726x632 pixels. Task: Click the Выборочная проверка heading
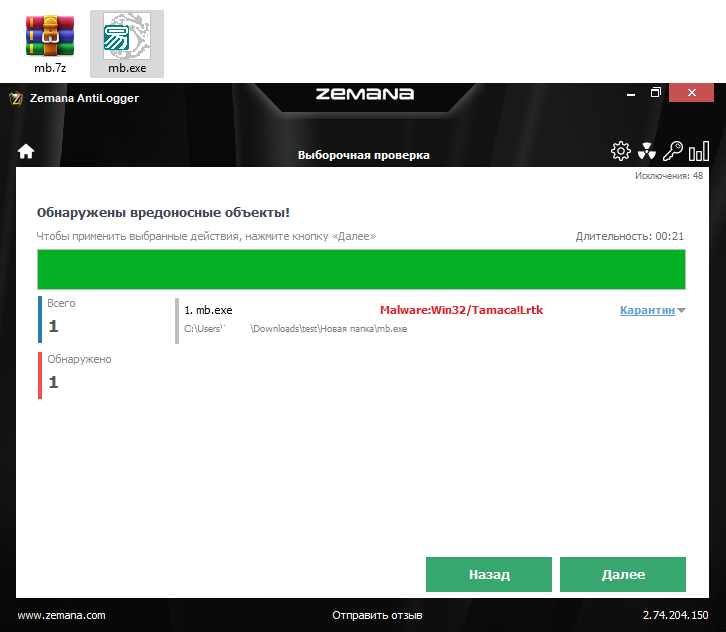[363, 155]
